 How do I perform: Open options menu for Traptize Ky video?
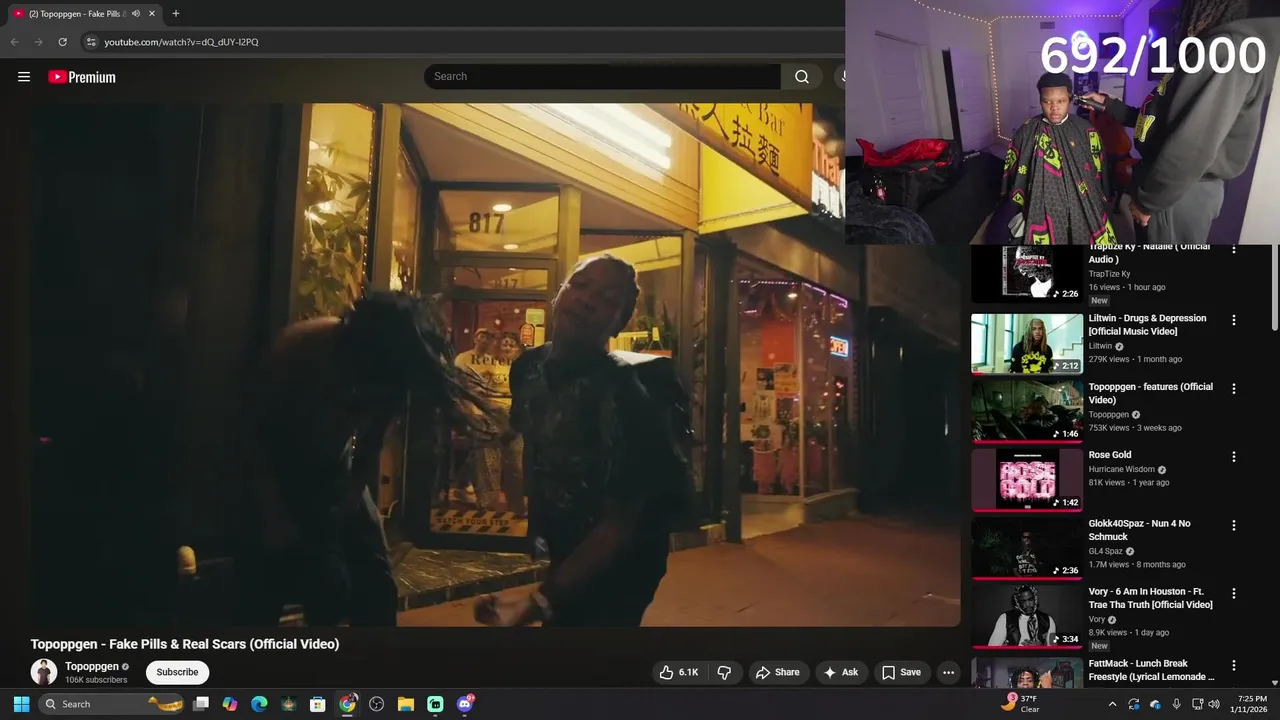point(1233,250)
